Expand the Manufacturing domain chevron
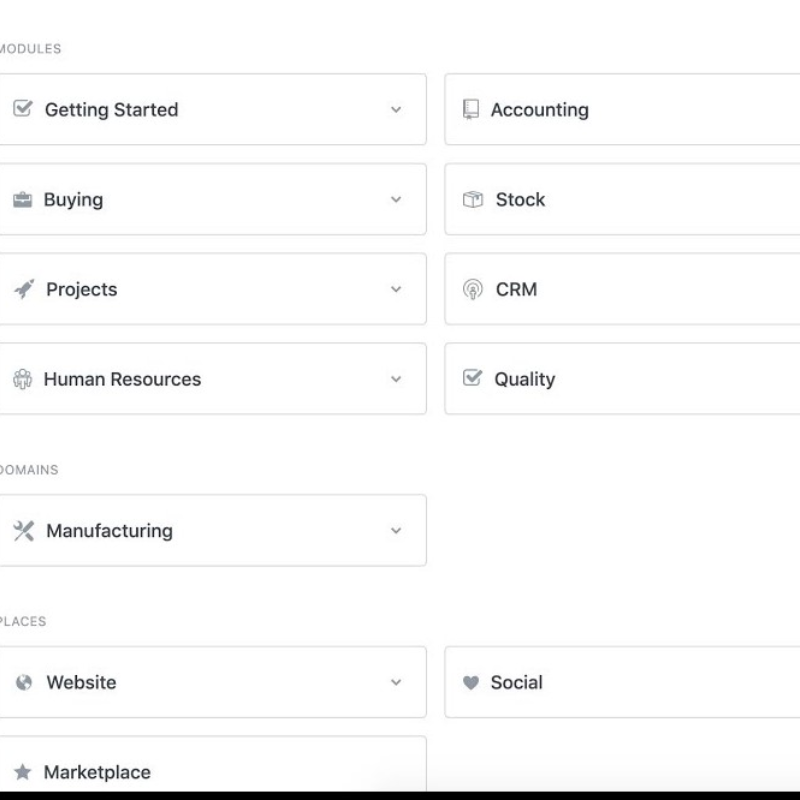800x800 pixels. click(396, 531)
